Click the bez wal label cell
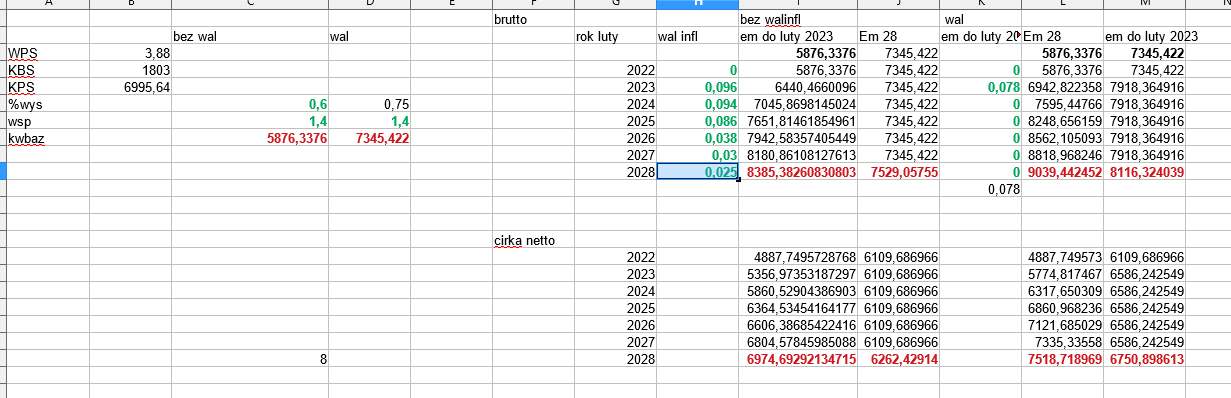1231x398 pixels. click(250, 36)
